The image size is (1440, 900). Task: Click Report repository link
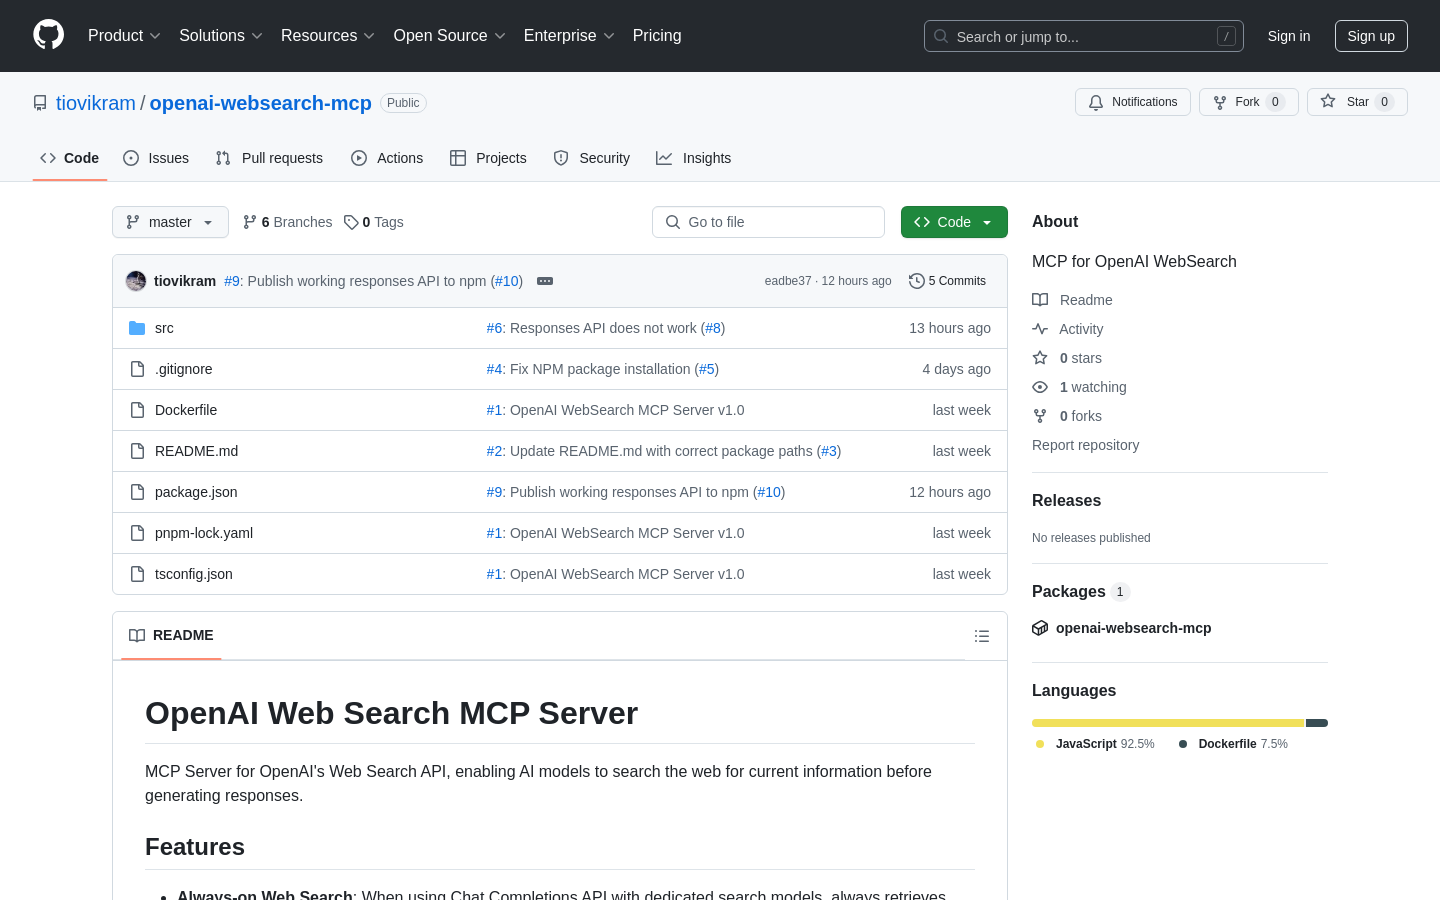[x=1085, y=445]
